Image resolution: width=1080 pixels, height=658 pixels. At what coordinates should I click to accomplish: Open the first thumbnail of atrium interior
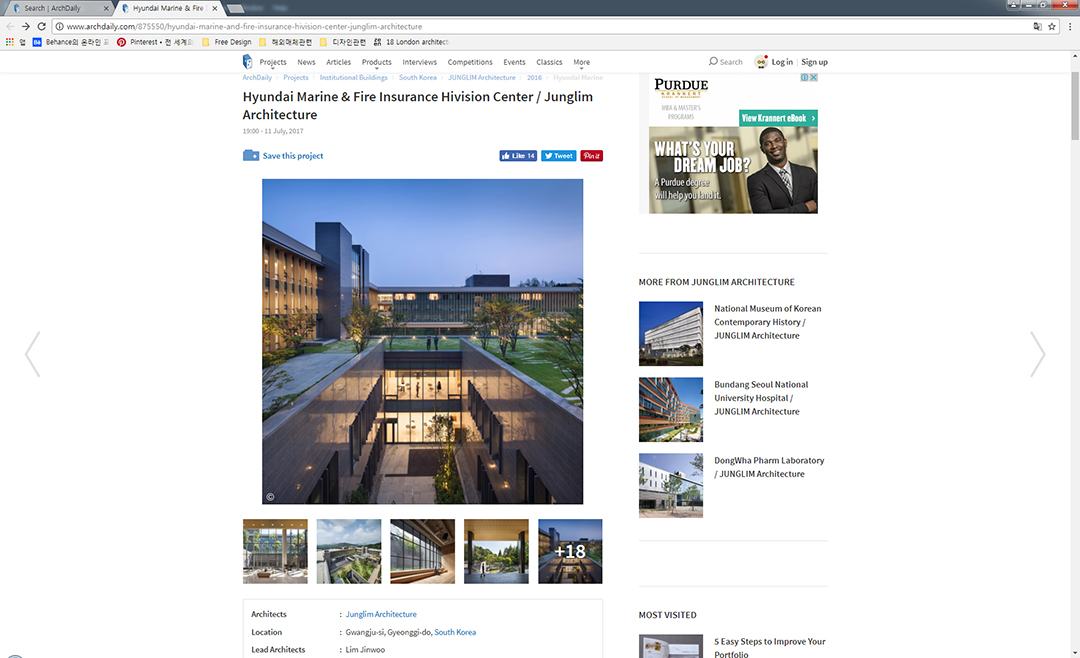(275, 551)
